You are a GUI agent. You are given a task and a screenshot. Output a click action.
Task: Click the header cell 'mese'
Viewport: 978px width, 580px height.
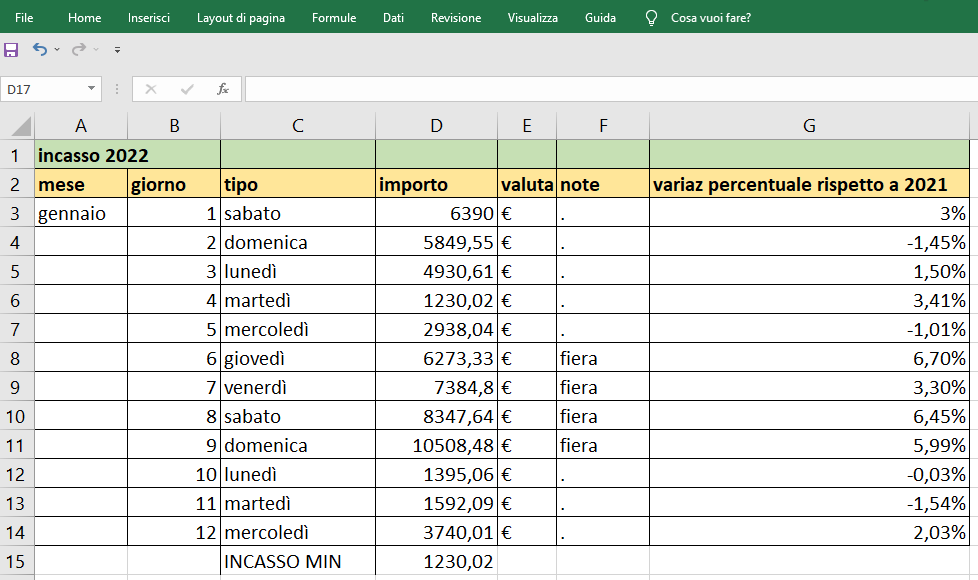[x=81, y=184]
